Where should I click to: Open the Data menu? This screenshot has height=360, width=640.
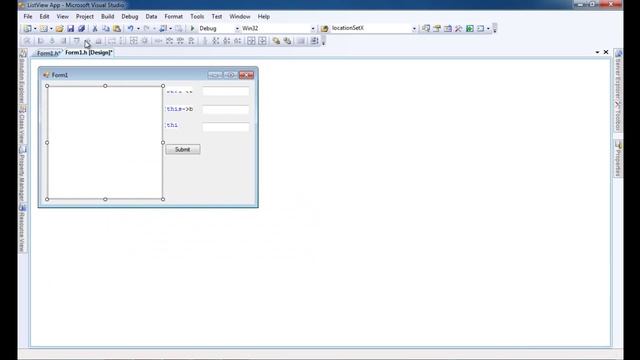coord(151,16)
